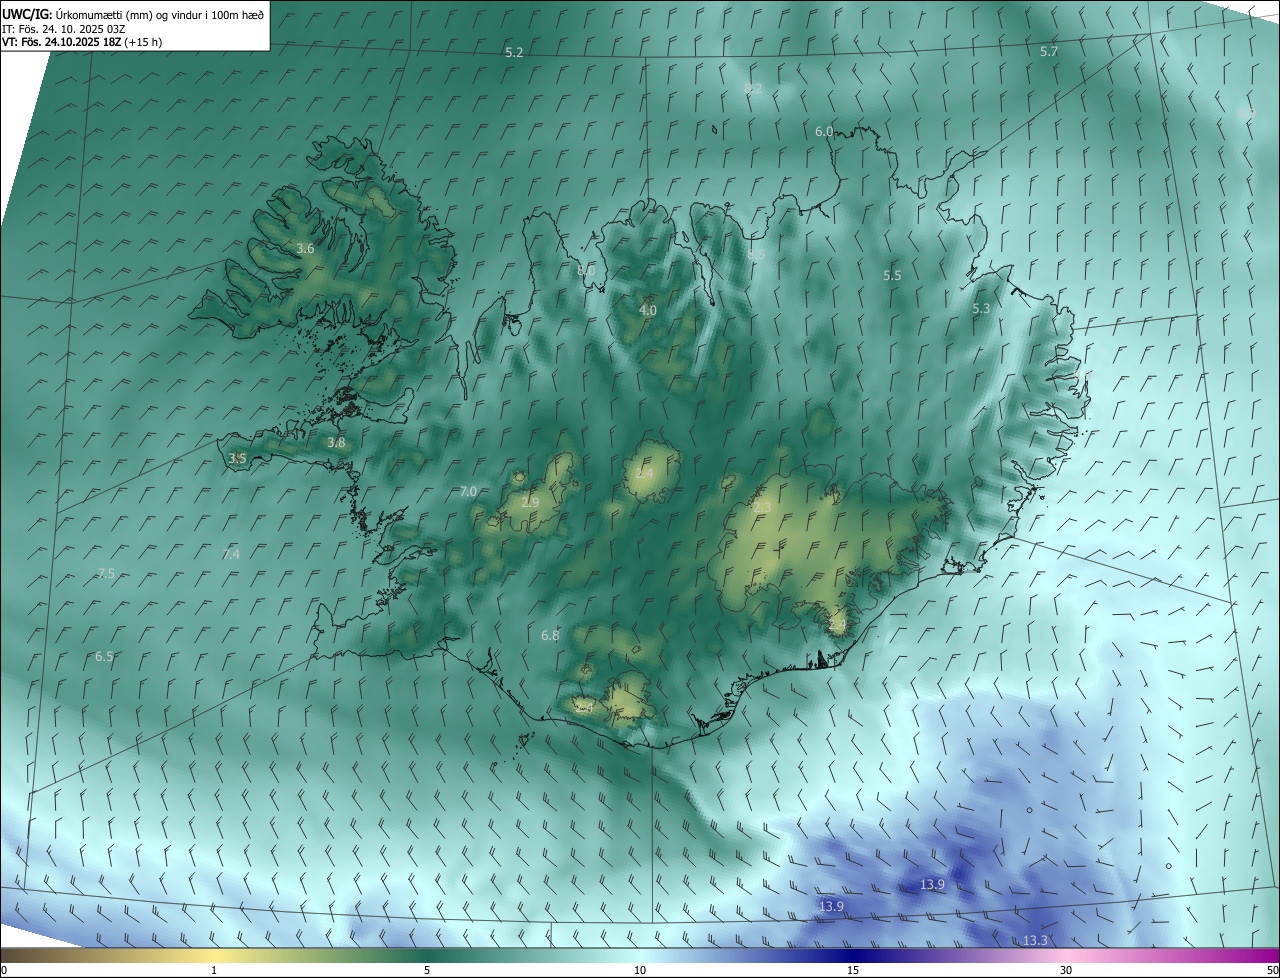Screen dimensions: 1280x978
Task: Click the 15 tick on the color scale
Action: (x=853, y=970)
